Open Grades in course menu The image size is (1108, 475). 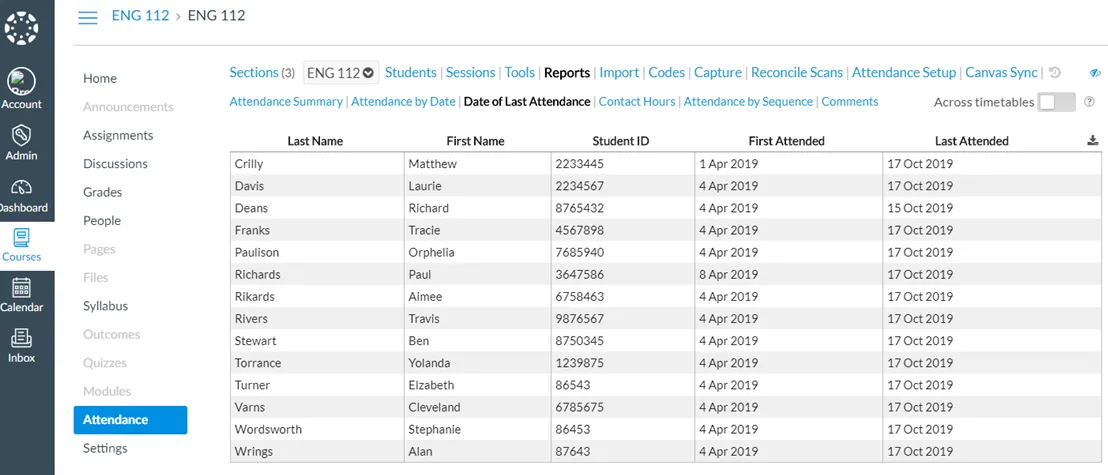pyautogui.click(x=102, y=192)
